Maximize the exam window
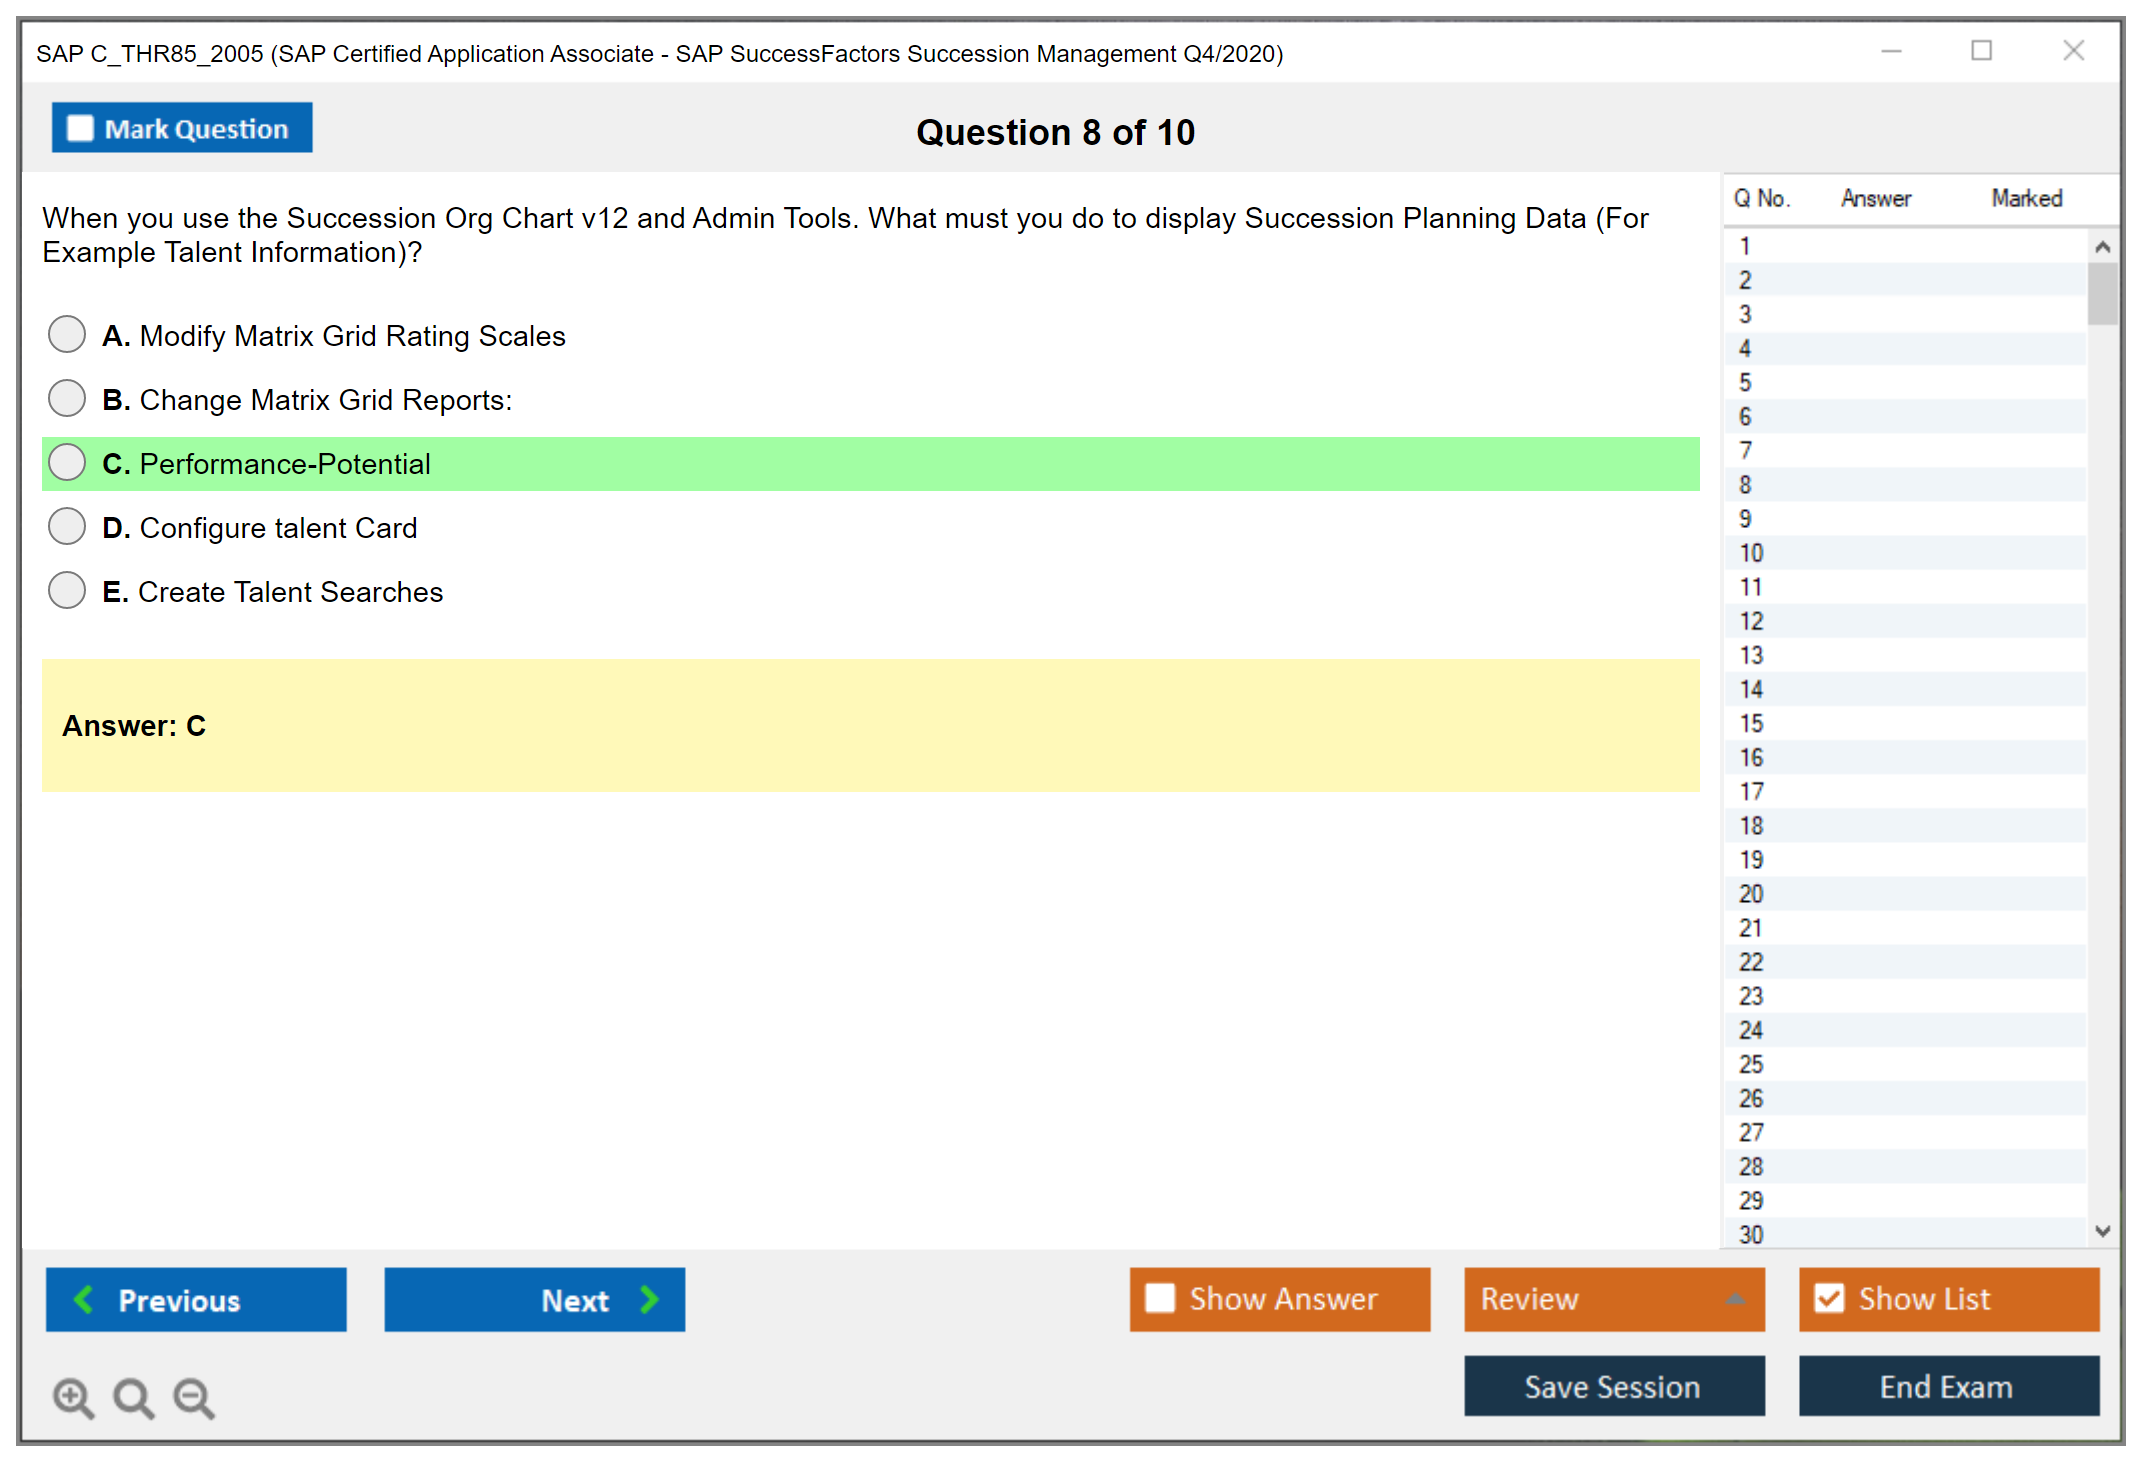This screenshot has width=2150, height=1470. 1981,50
